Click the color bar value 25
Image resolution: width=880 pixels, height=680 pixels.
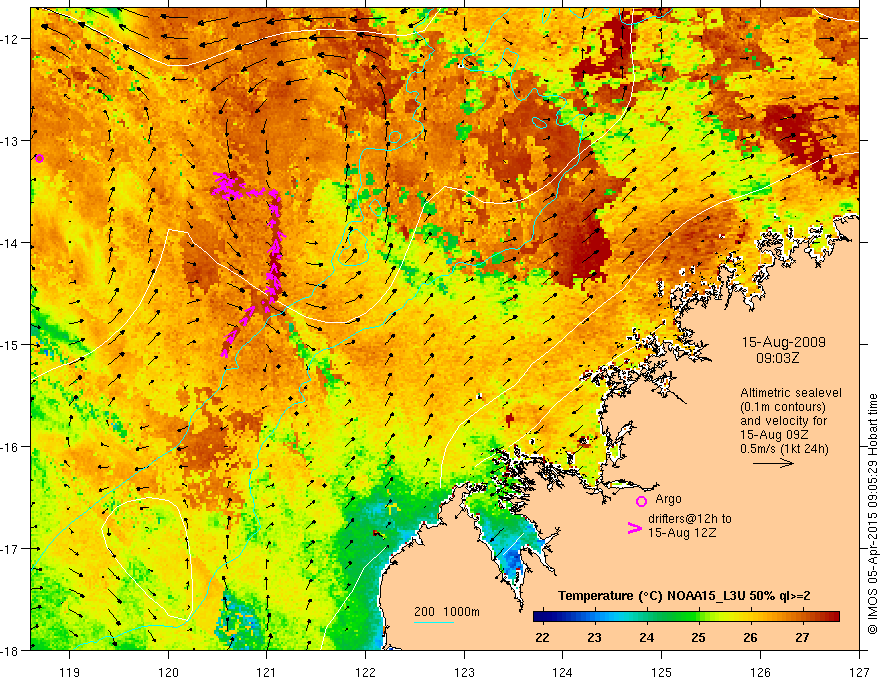(x=699, y=637)
